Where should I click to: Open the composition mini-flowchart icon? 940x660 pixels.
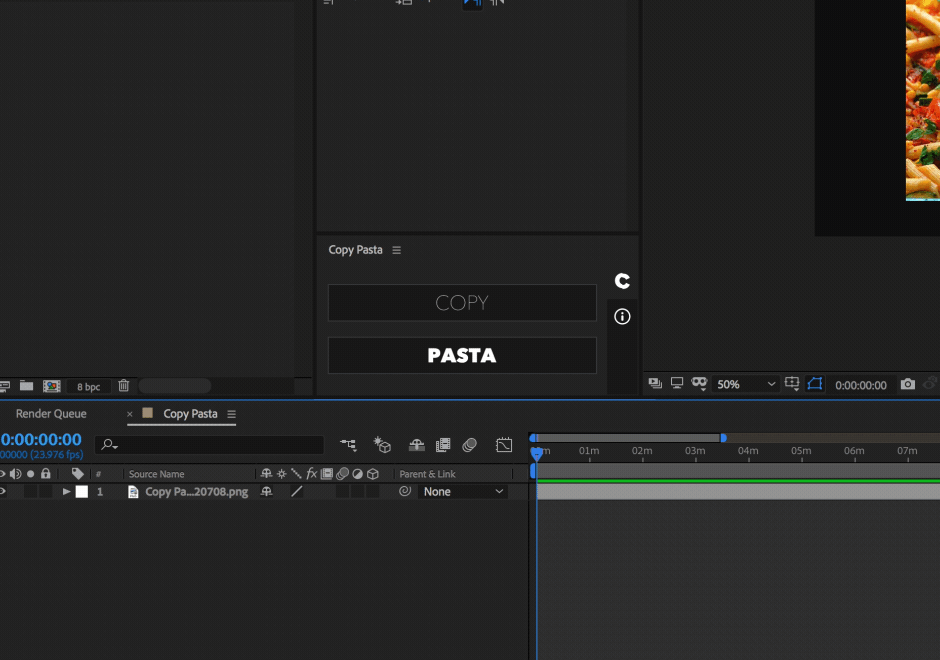(x=348, y=445)
